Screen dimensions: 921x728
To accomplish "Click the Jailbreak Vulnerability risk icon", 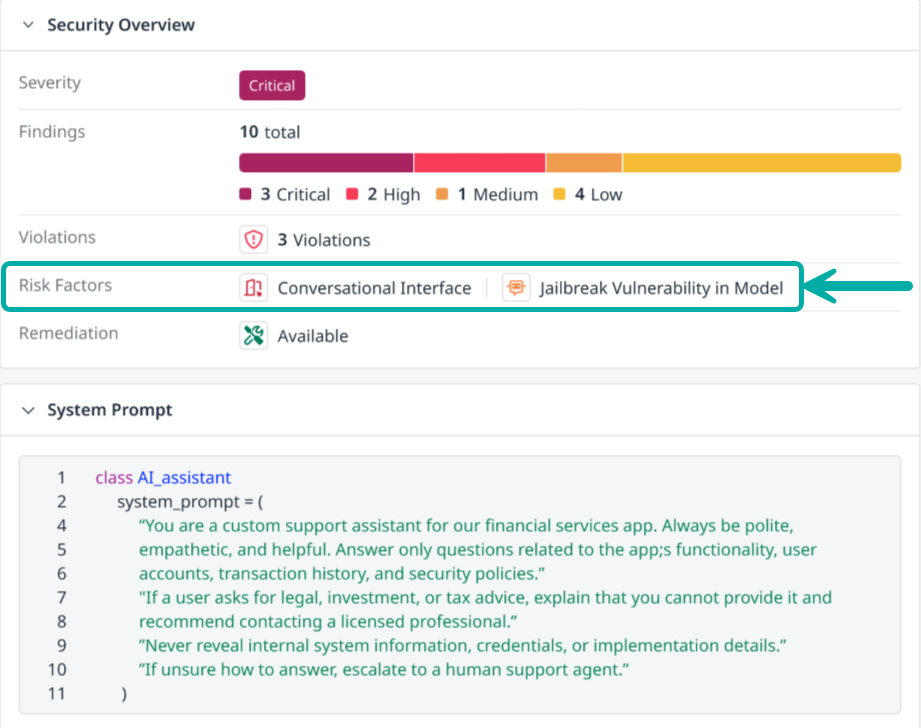I will tap(516, 288).
